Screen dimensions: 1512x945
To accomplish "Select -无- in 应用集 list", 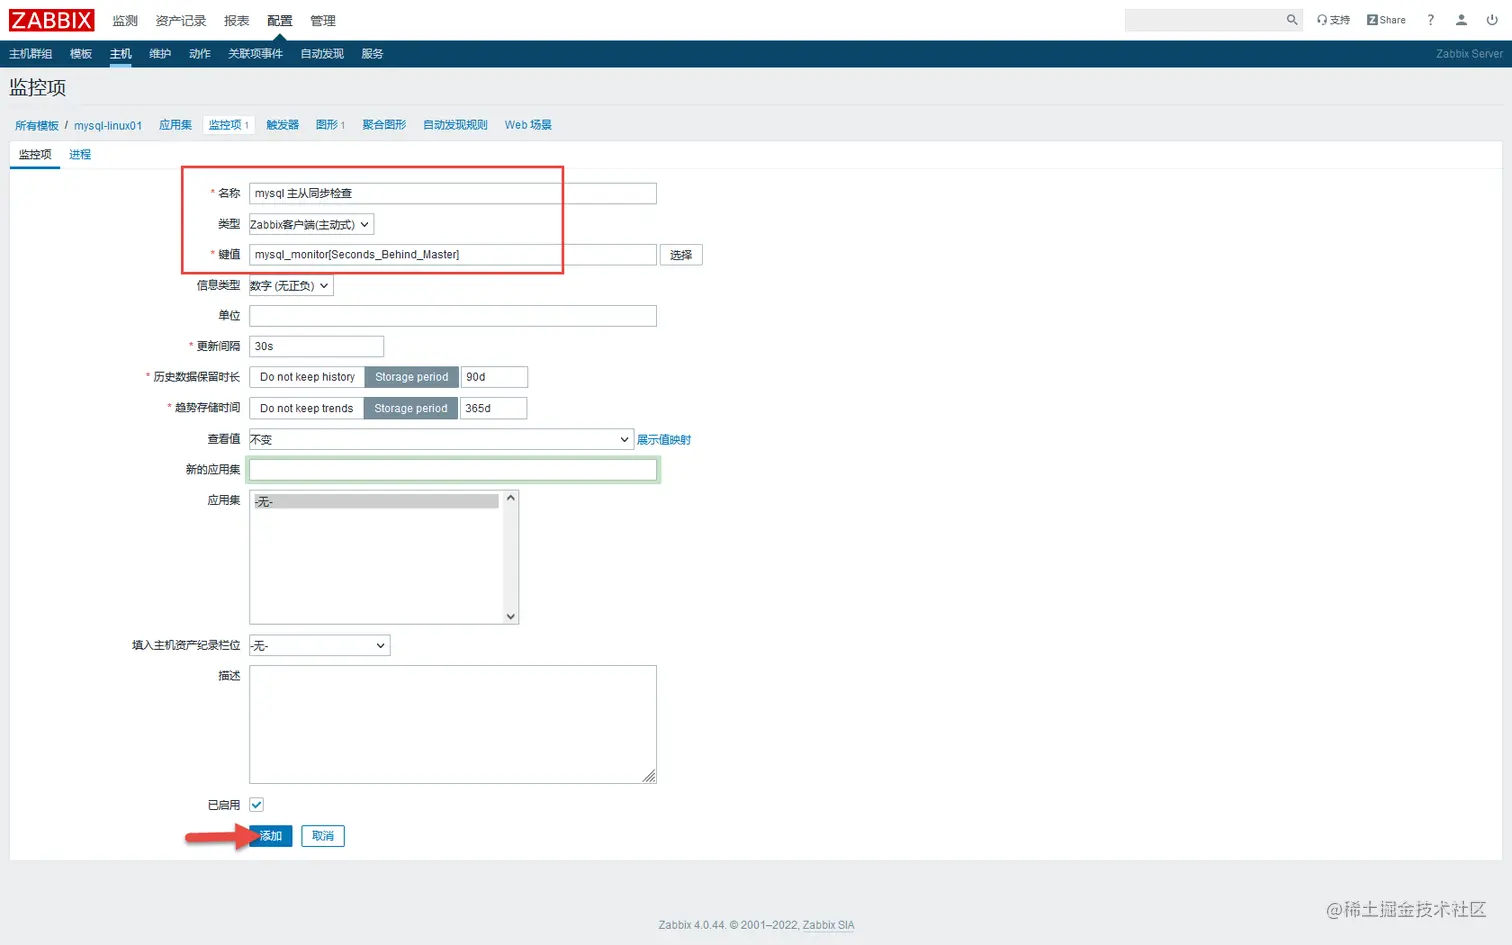I will click(x=376, y=502).
